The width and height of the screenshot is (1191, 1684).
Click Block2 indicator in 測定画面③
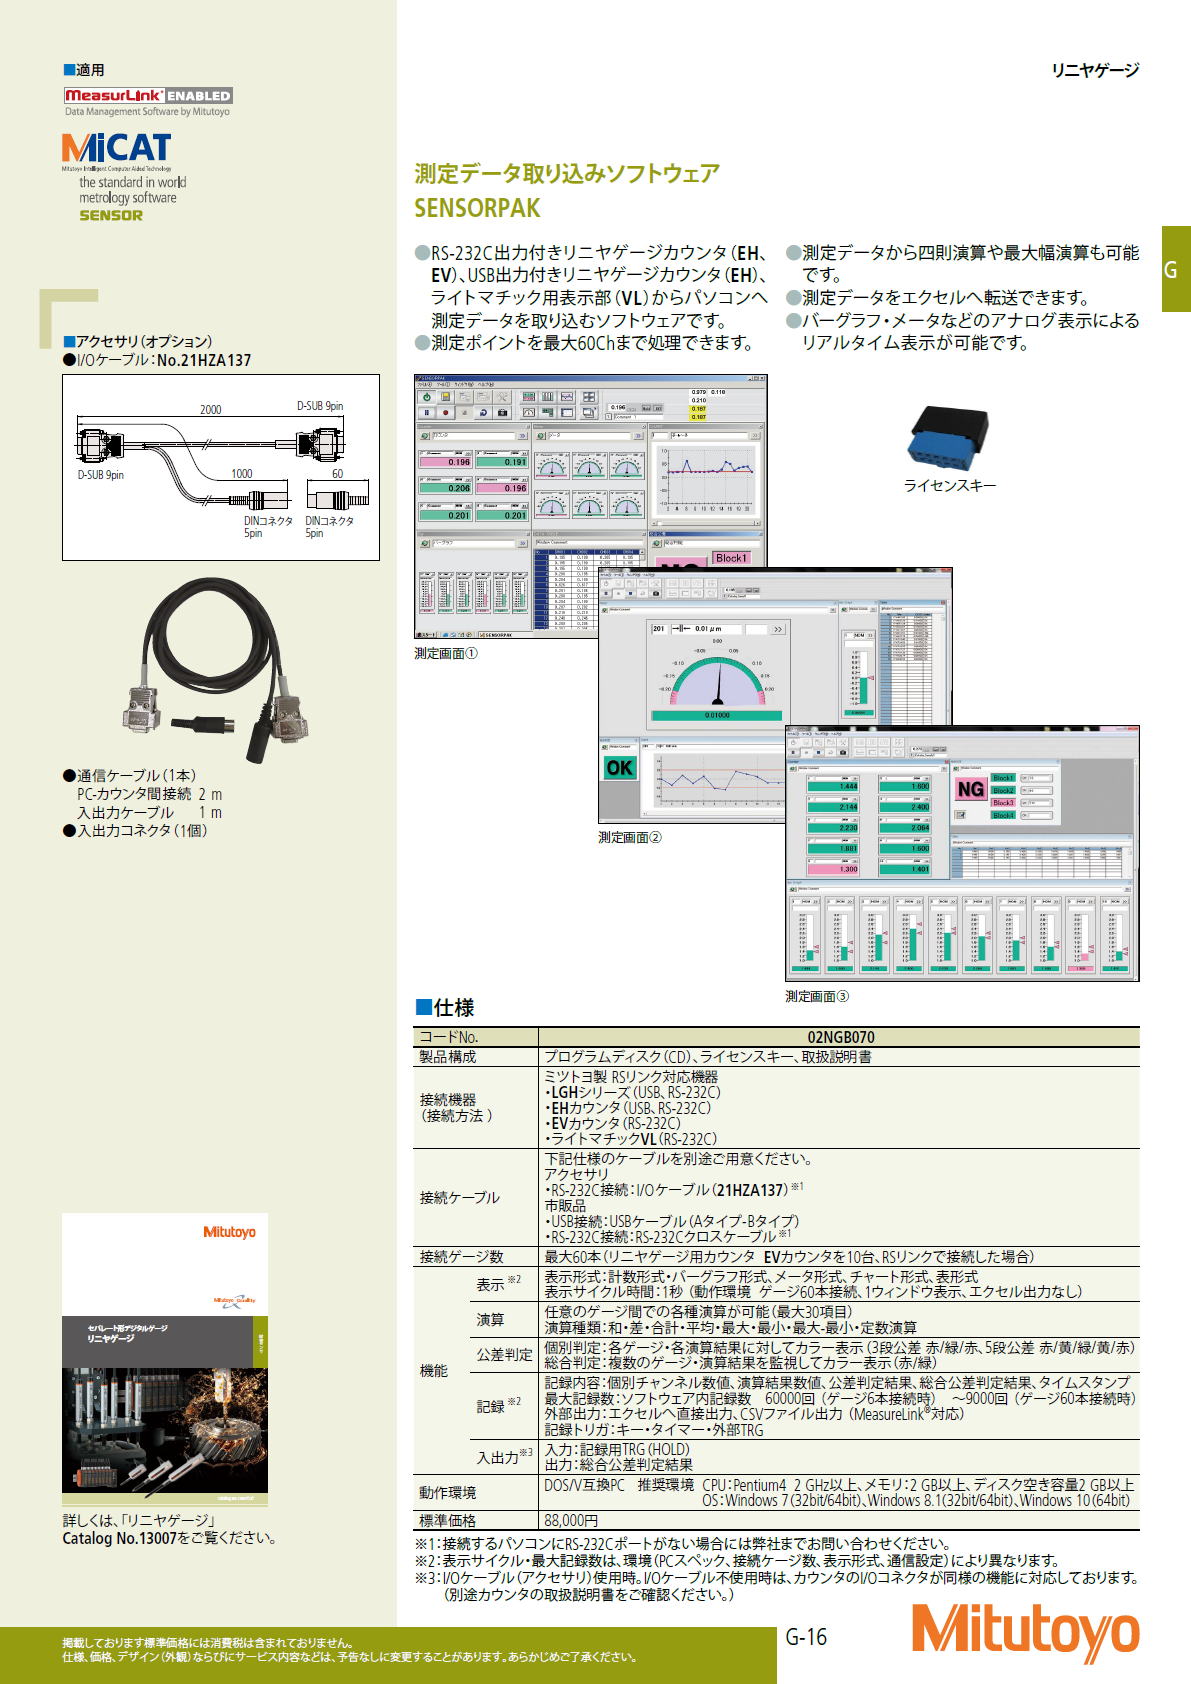tap(1003, 790)
